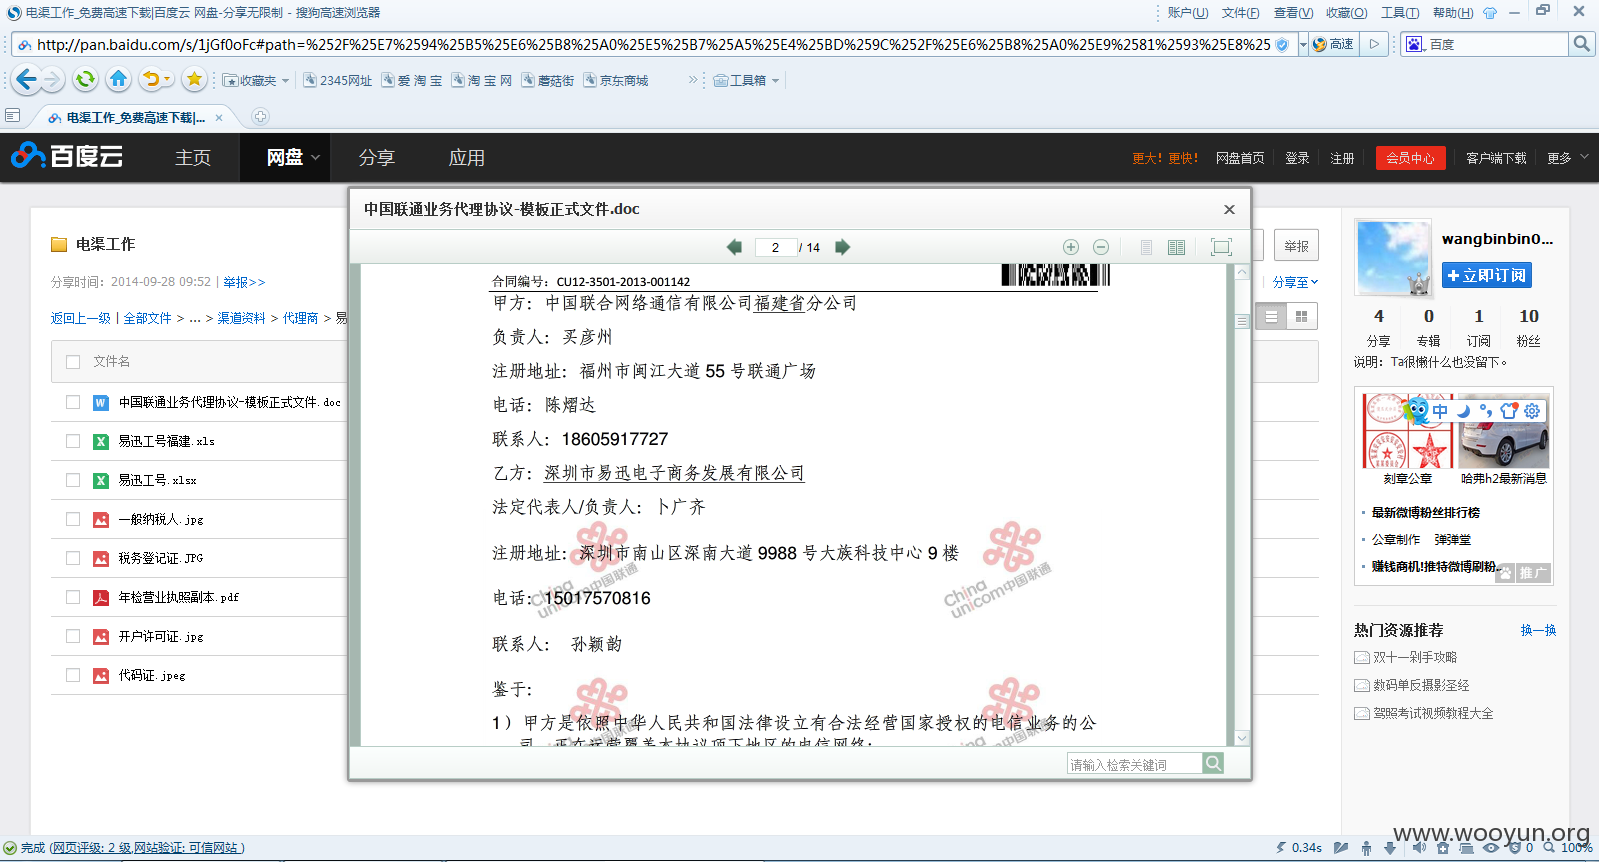Click browser forward button
This screenshot has width=1599, height=862.
click(x=53, y=79)
